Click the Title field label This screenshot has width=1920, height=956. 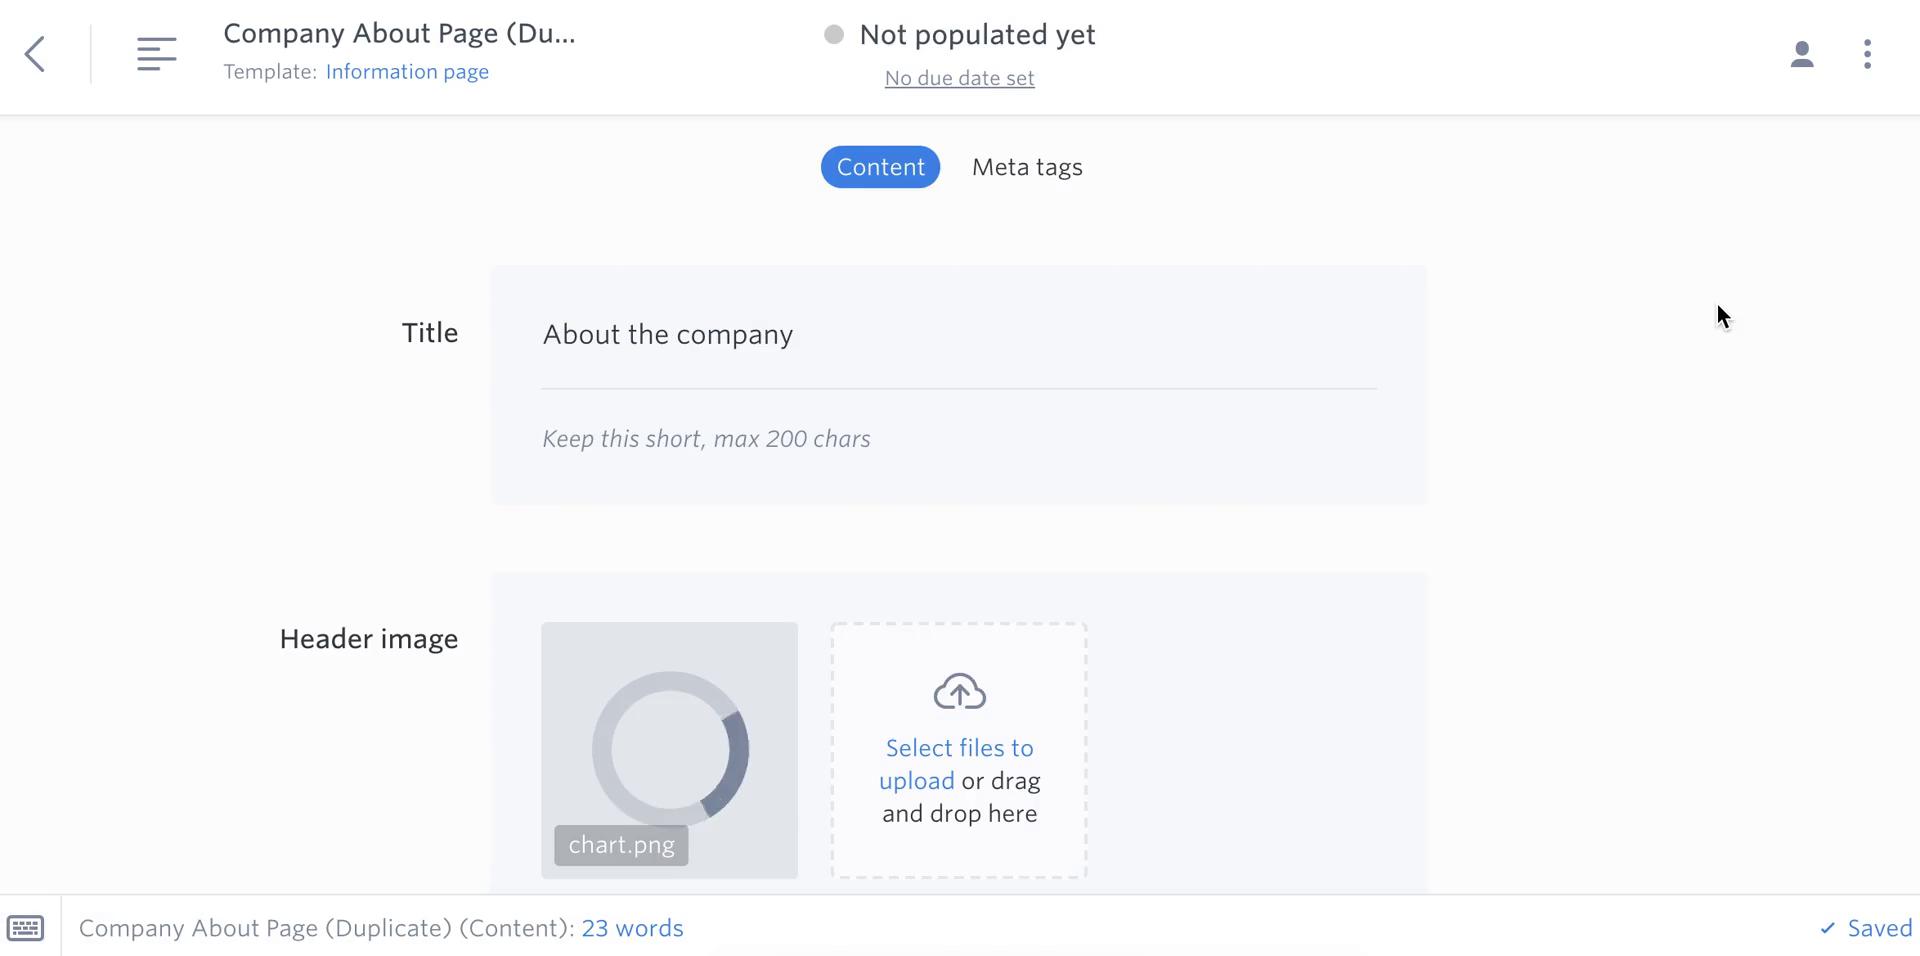click(x=430, y=333)
